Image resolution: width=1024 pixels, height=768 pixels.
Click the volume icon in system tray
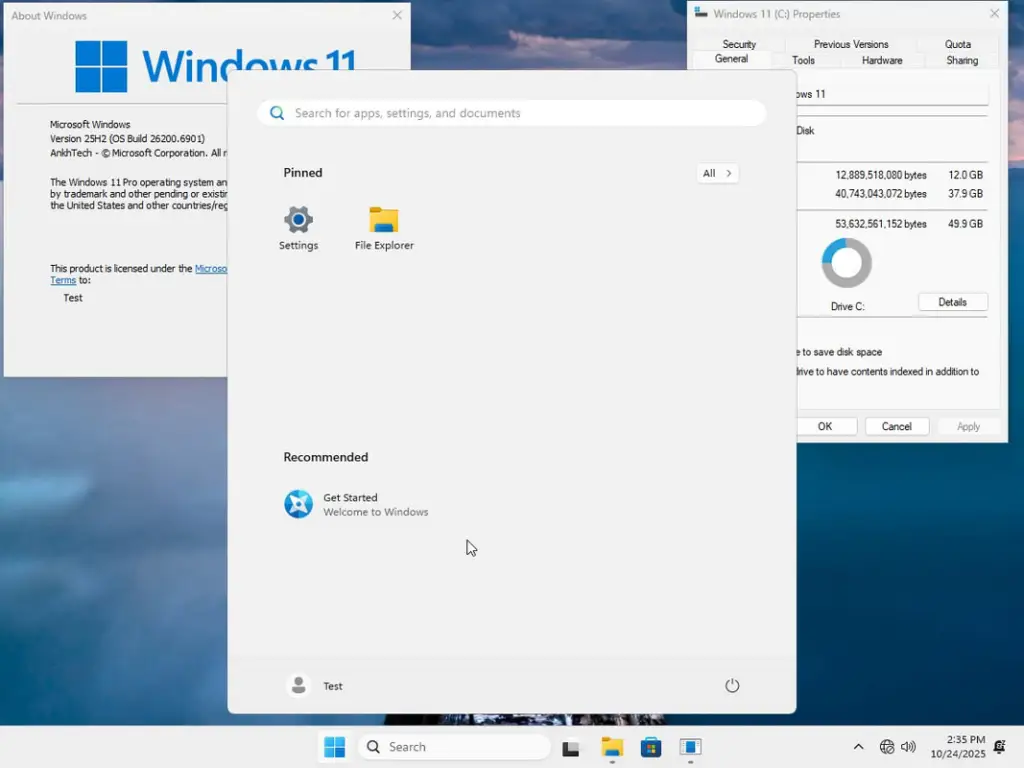908,746
